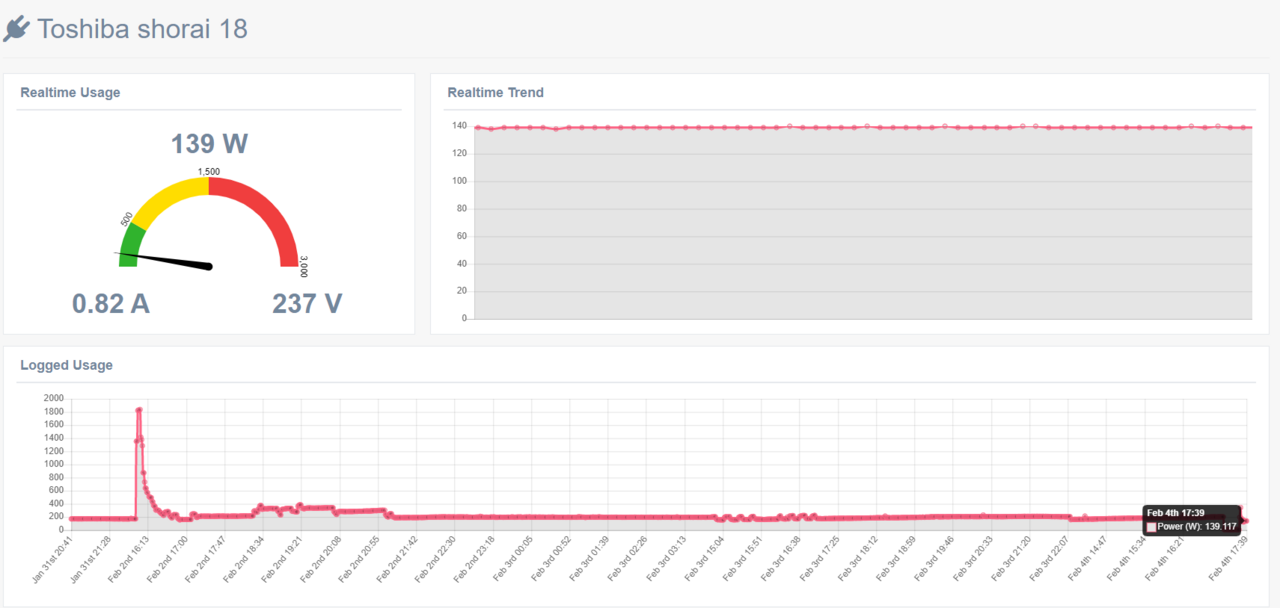Viewport: 1280px width, 608px height.
Task: Click the 1400 label on Logged Usage axis
Action: coord(54,438)
